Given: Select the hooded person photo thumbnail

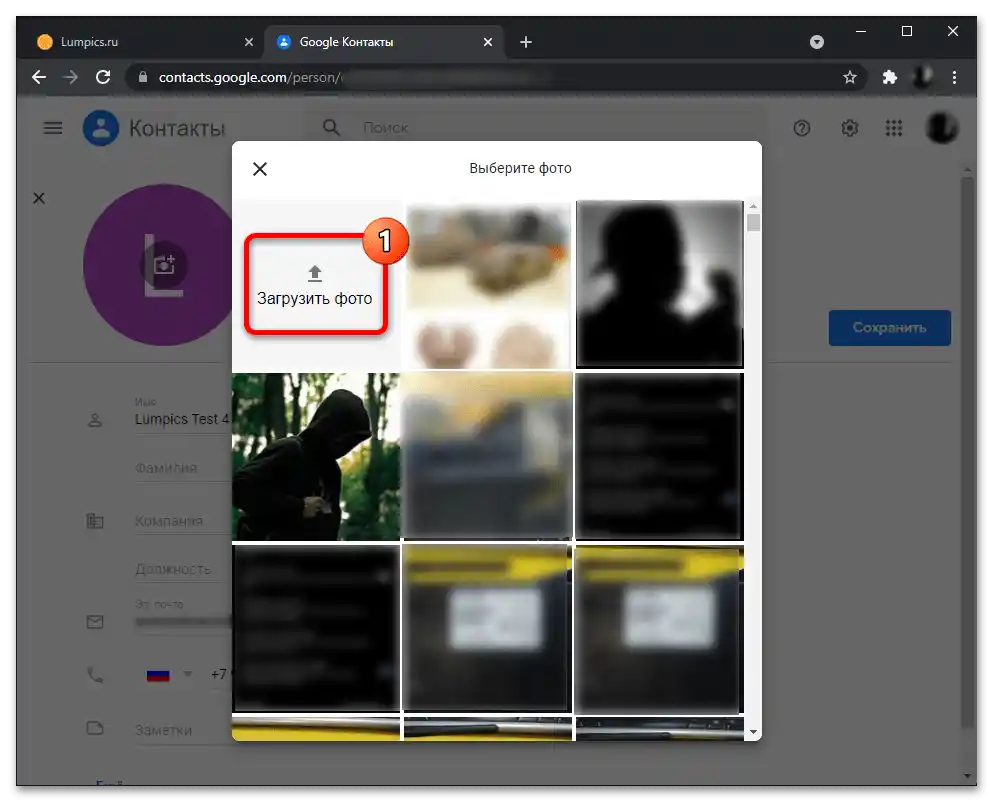Looking at the screenshot, I should (x=316, y=456).
